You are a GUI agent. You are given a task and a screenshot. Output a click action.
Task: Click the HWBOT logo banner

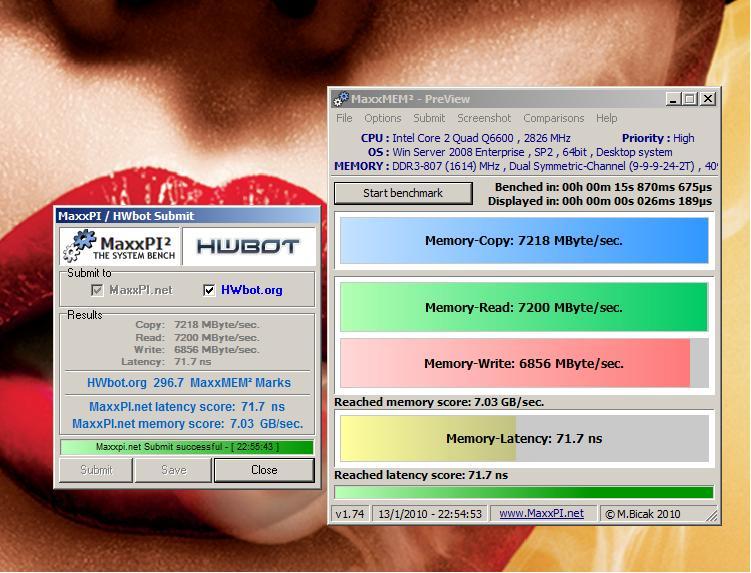pos(249,246)
